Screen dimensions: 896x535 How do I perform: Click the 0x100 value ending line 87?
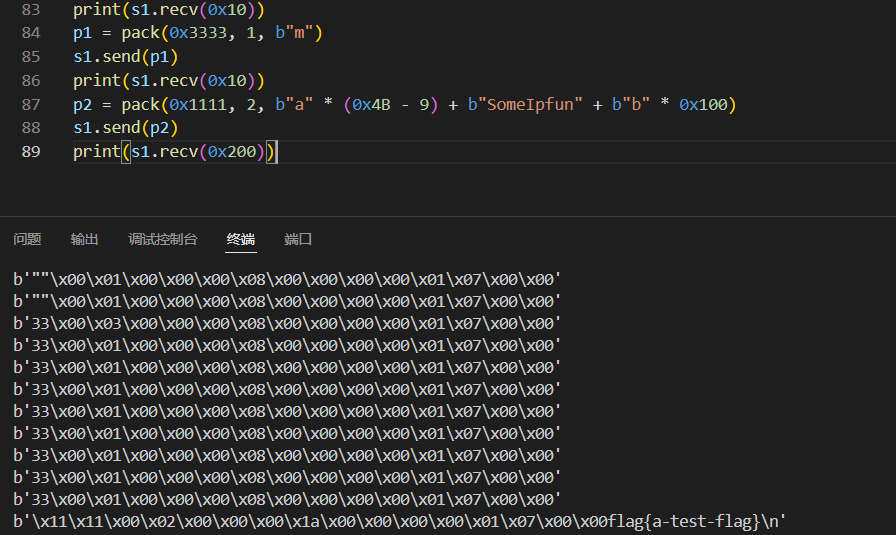click(x=707, y=105)
